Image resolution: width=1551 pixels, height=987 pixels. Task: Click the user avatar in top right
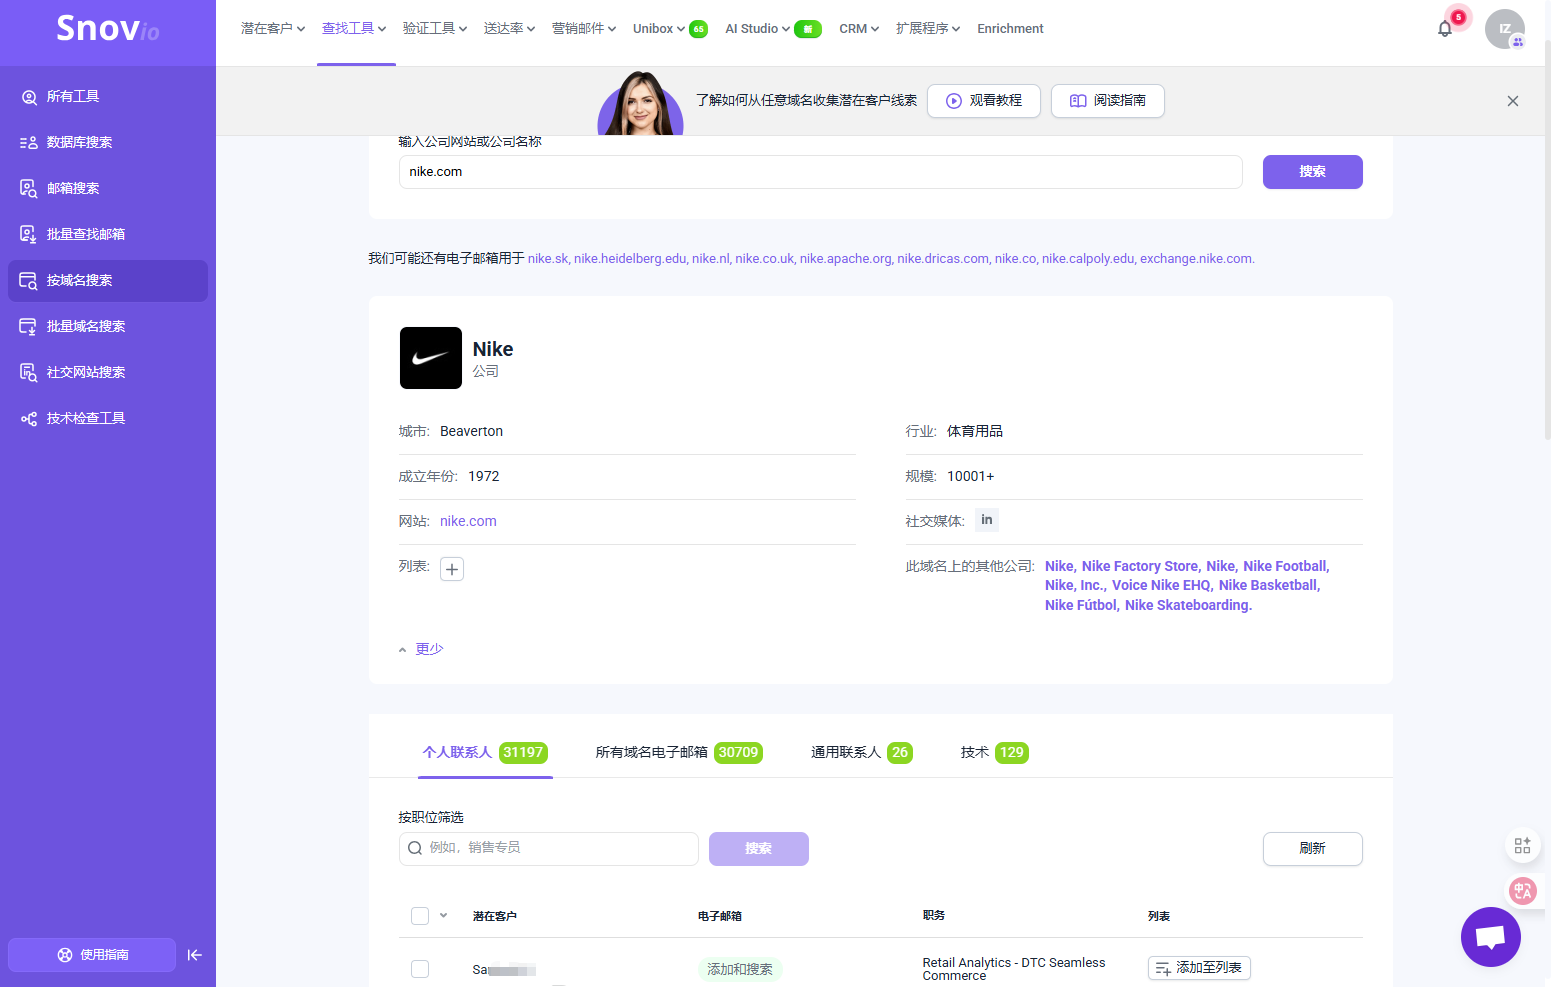point(1504,29)
